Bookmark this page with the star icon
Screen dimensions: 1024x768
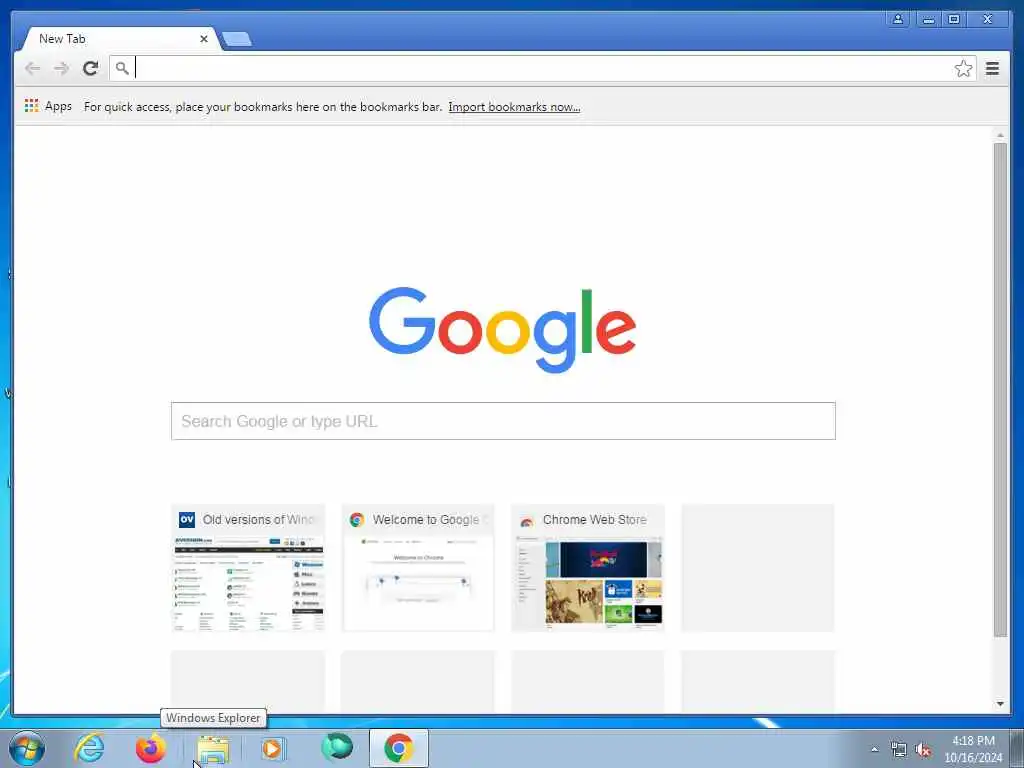963,69
